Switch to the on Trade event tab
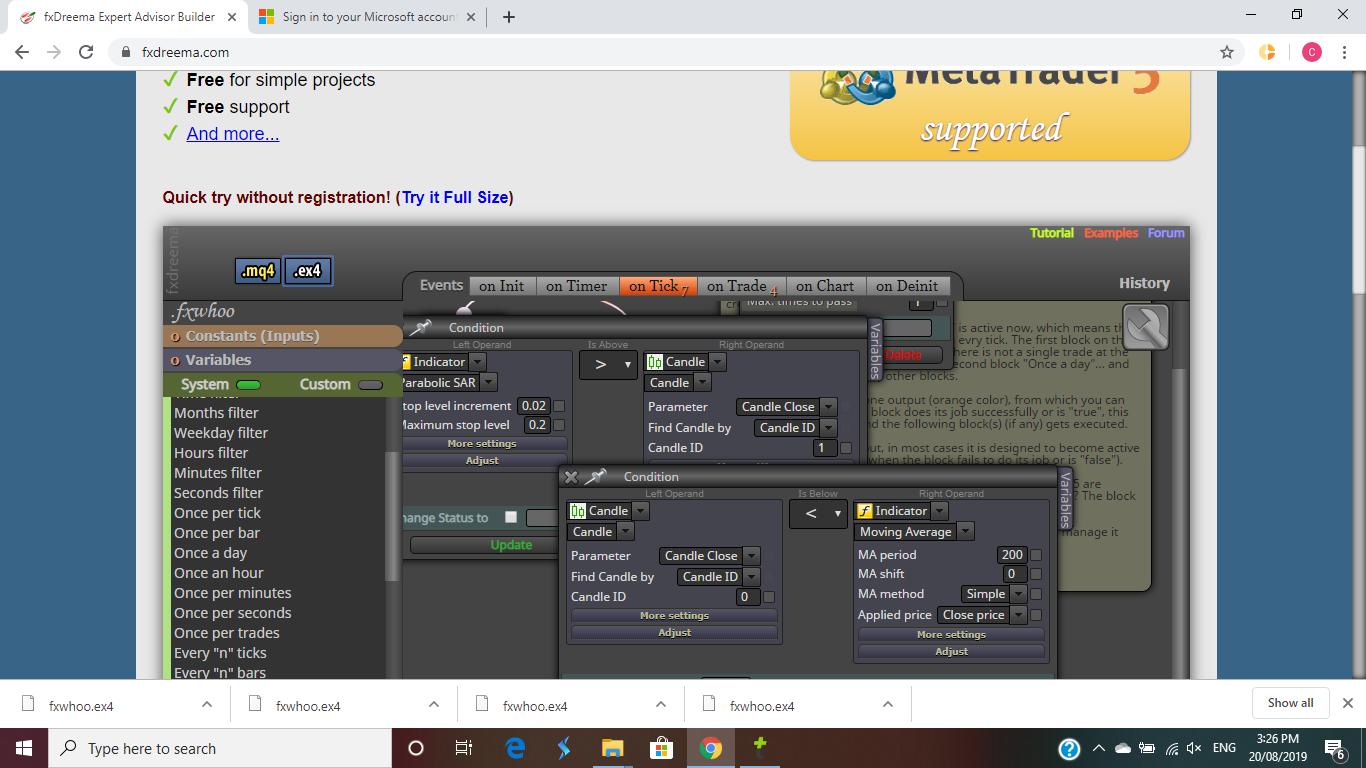 [x=741, y=286]
